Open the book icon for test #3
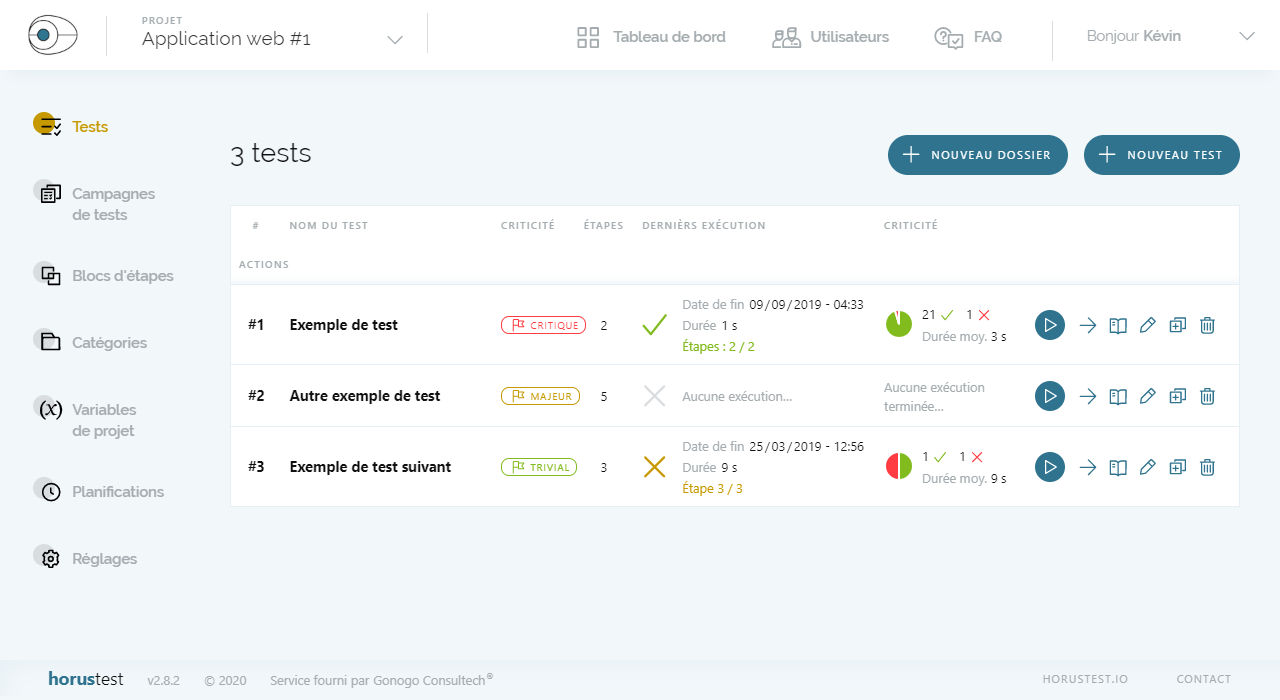 [x=1118, y=467]
